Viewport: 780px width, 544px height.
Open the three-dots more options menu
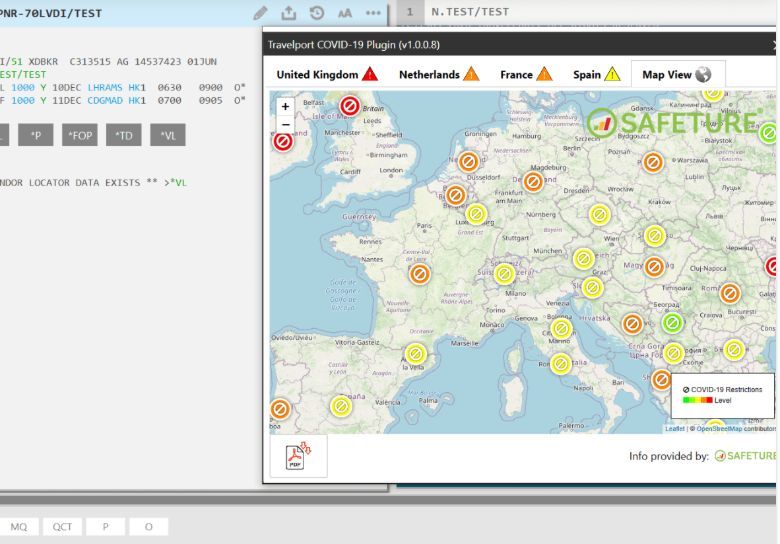(x=373, y=13)
